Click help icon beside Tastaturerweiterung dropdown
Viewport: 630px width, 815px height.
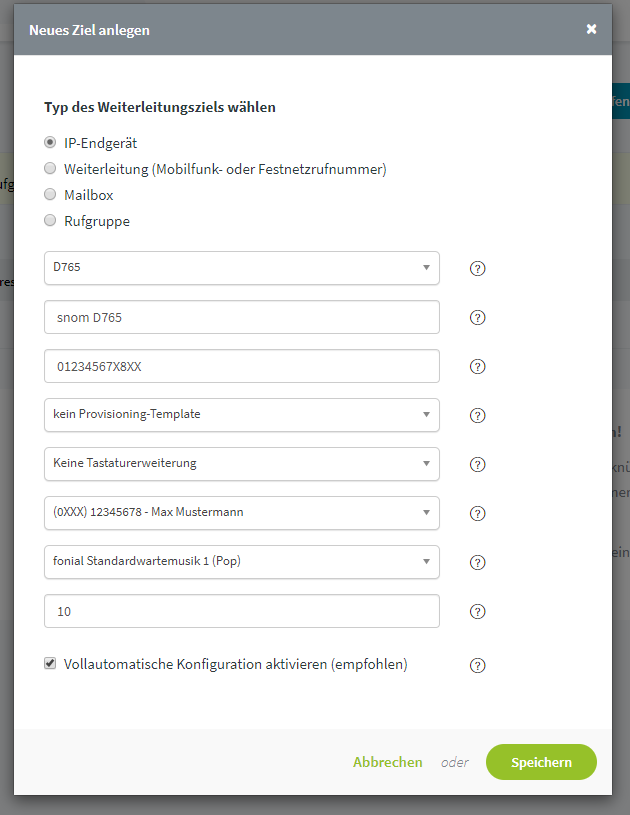coord(477,464)
